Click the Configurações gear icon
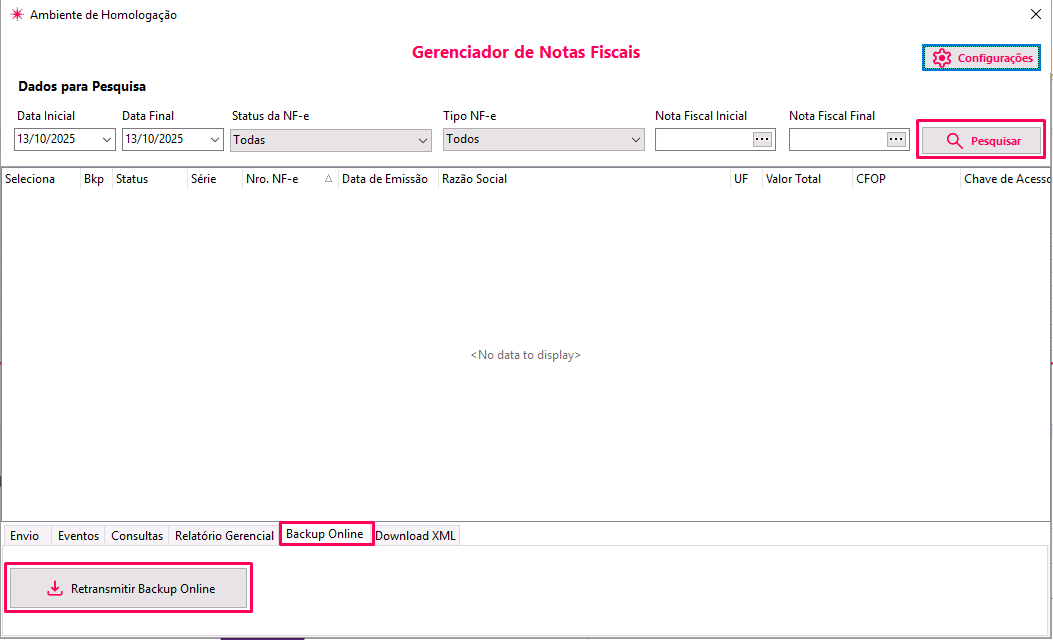Image resolution: width=1053 pixels, height=640 pixels. coord(941,58)
